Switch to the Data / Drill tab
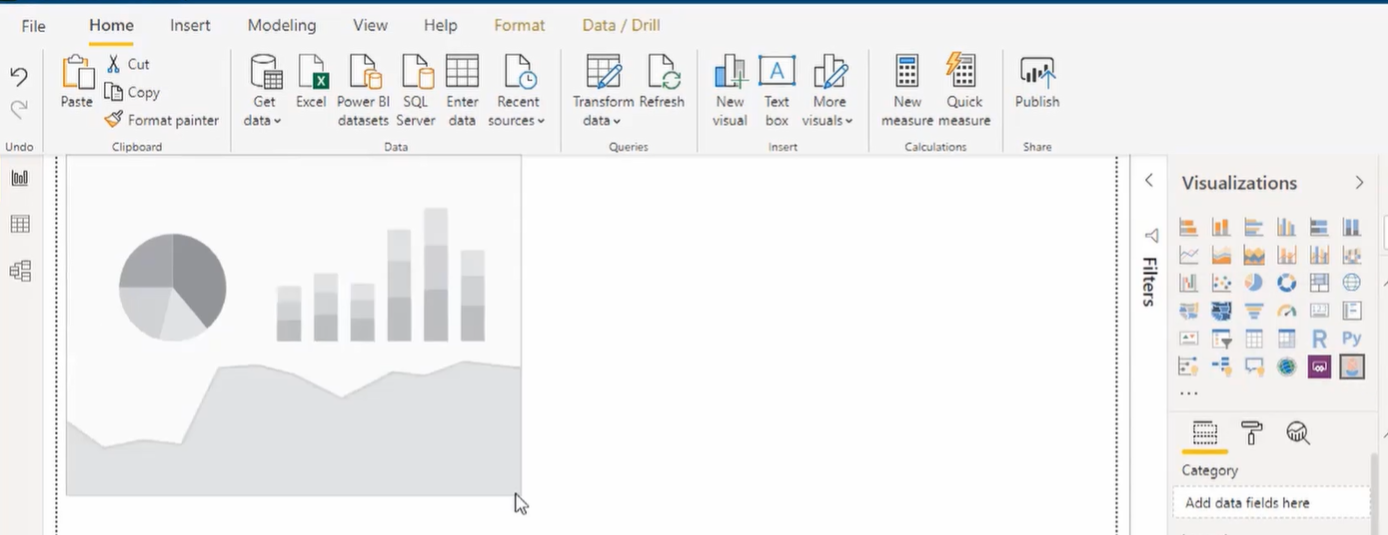This screenshot has width=1388, height=535. [621, 25]
